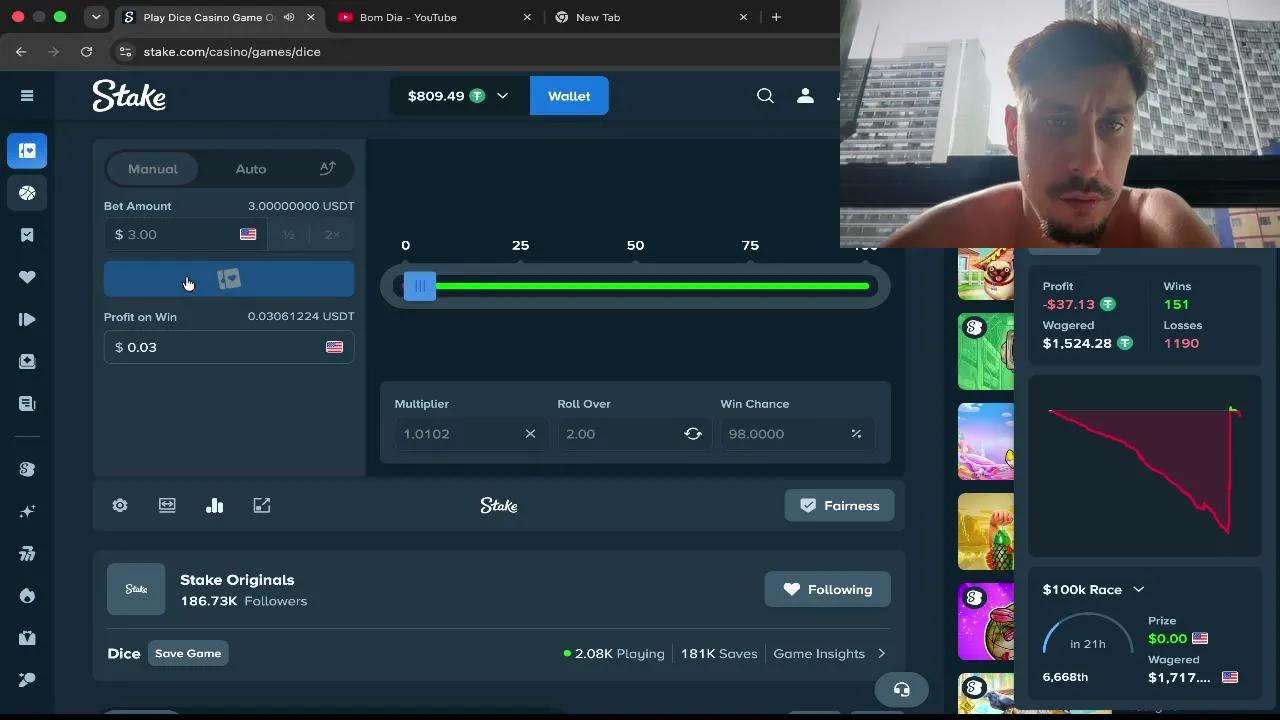The height and width of the screenshot is (720, 1280).
Task: Click the pop-out game window icon
Action: [262, 506]
